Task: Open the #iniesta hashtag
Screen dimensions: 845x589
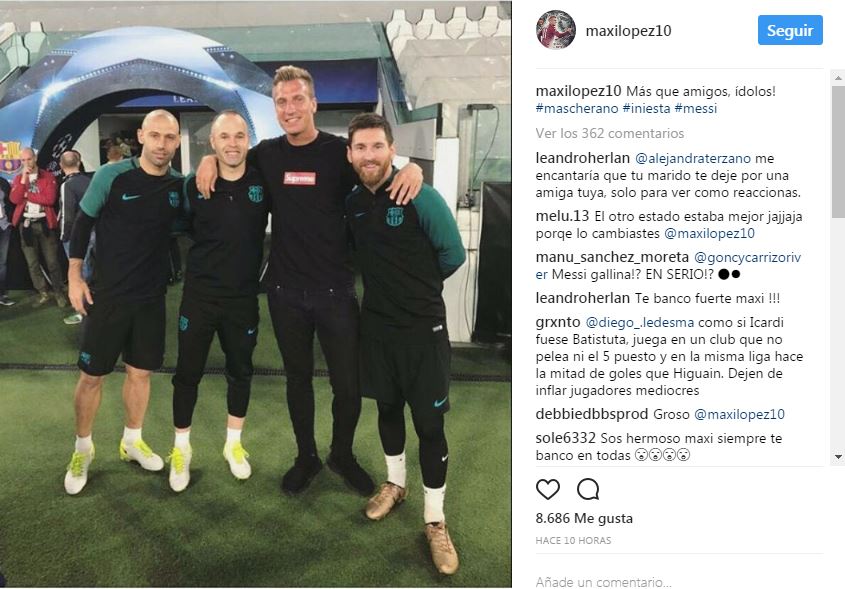Action: 646,108
